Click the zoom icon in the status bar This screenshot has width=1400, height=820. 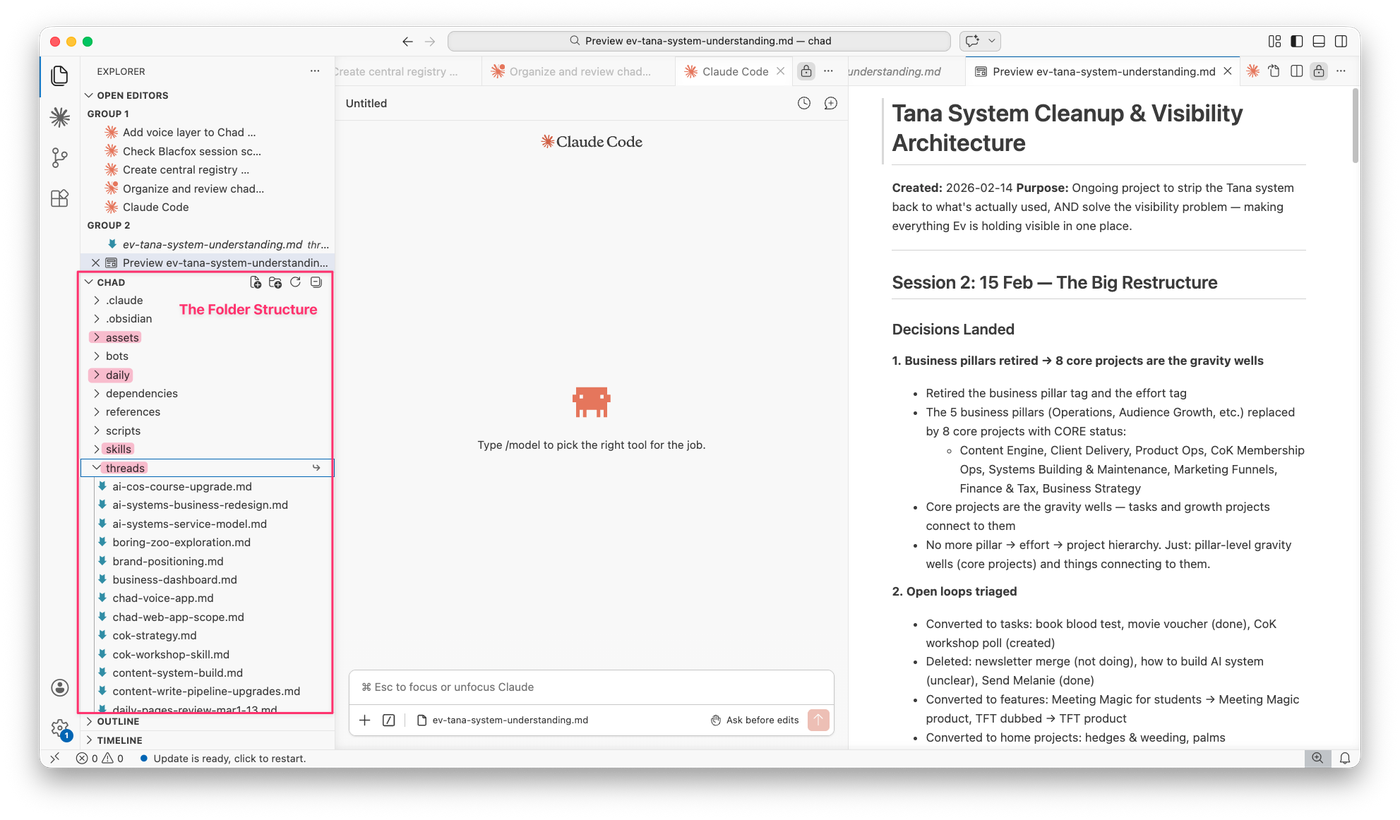click(1318, 758)
